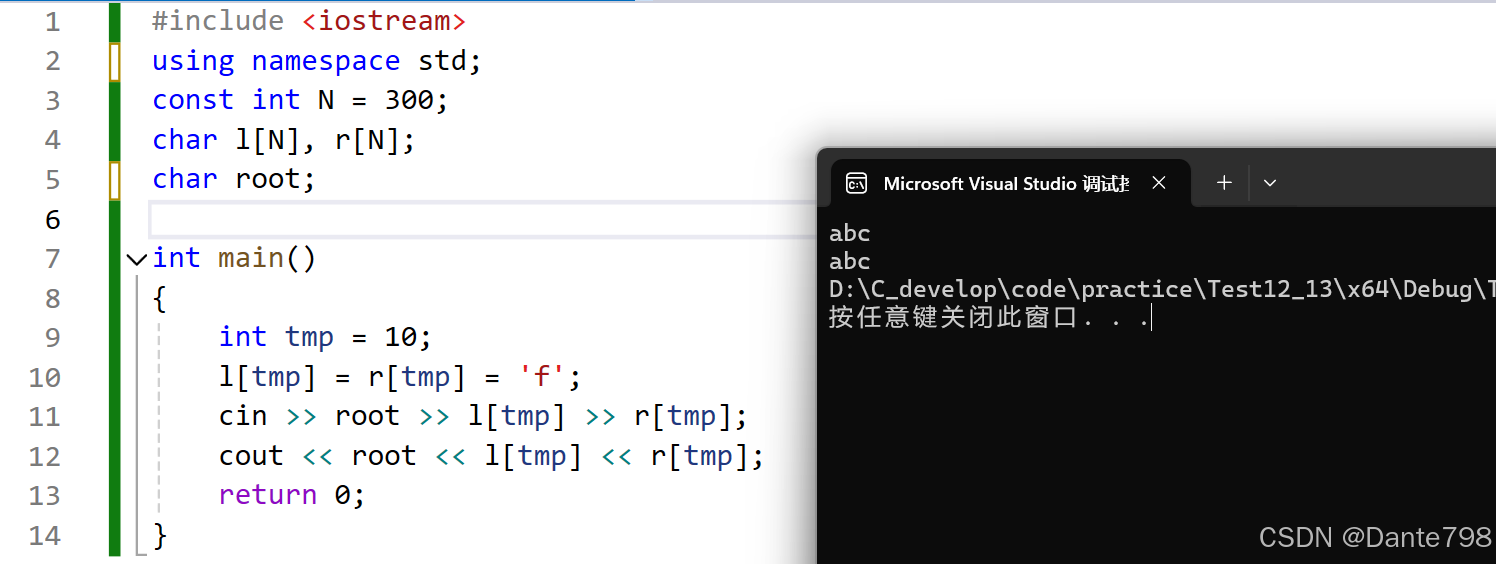Close the Microsoft Visual Studio debug console tab
The height and width of the screenshot is (564, 1496).
(x=1159, y=183)
